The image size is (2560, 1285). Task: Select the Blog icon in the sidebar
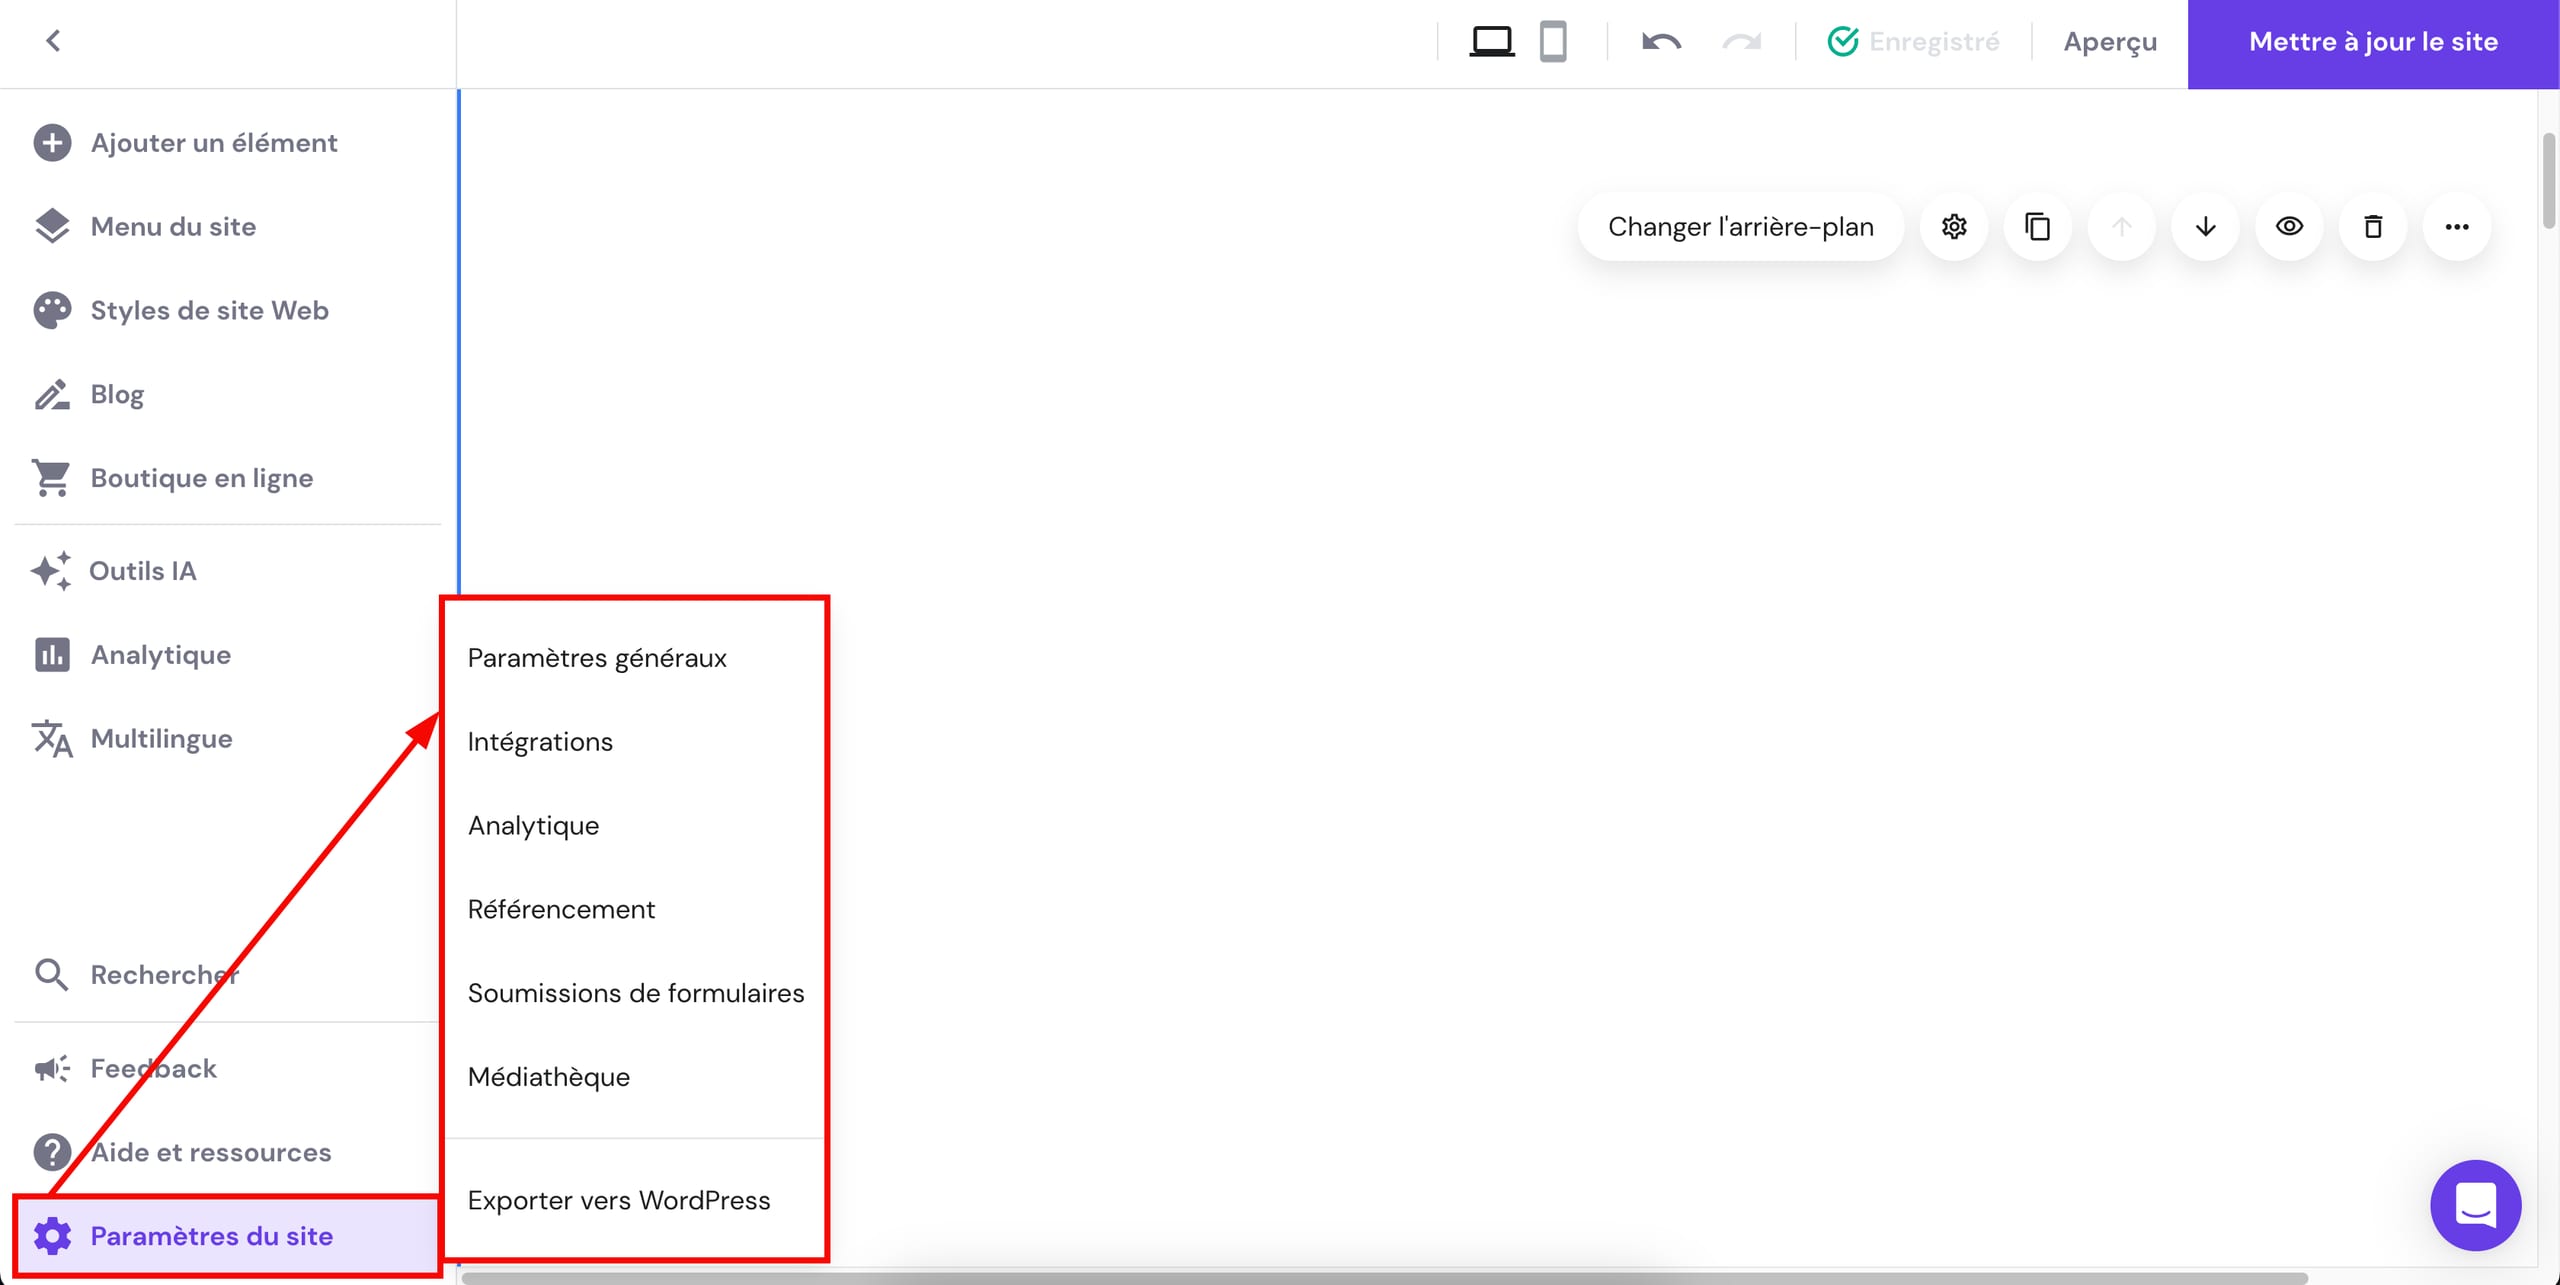51,394
